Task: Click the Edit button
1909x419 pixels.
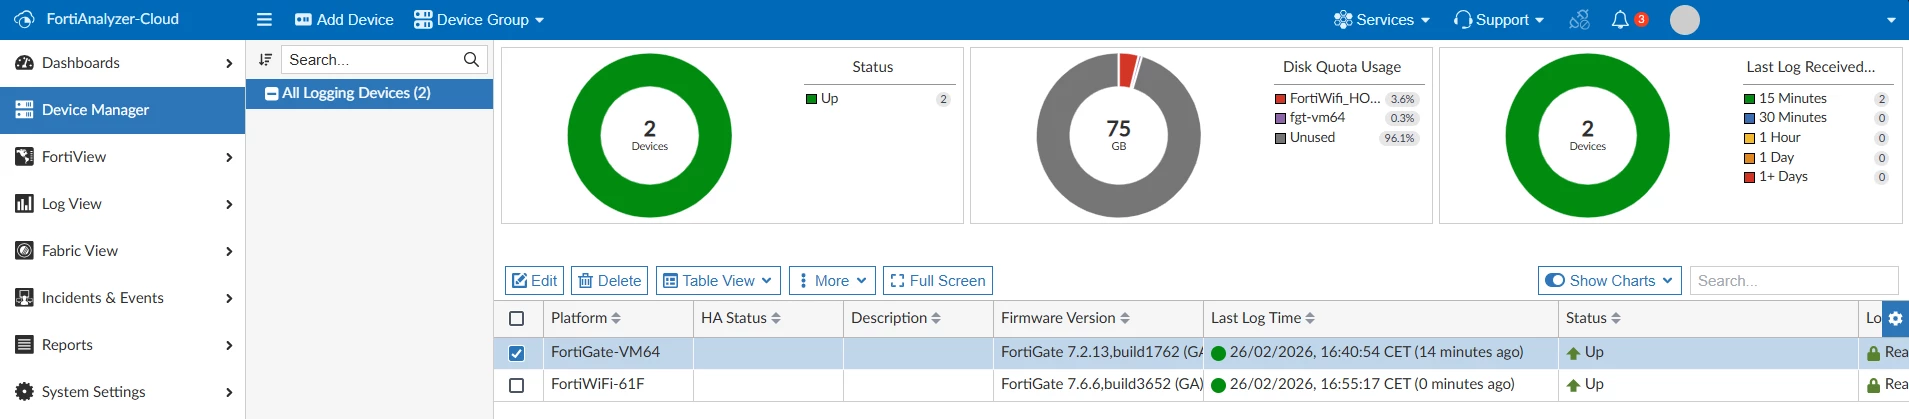Action: coord(534,281)
